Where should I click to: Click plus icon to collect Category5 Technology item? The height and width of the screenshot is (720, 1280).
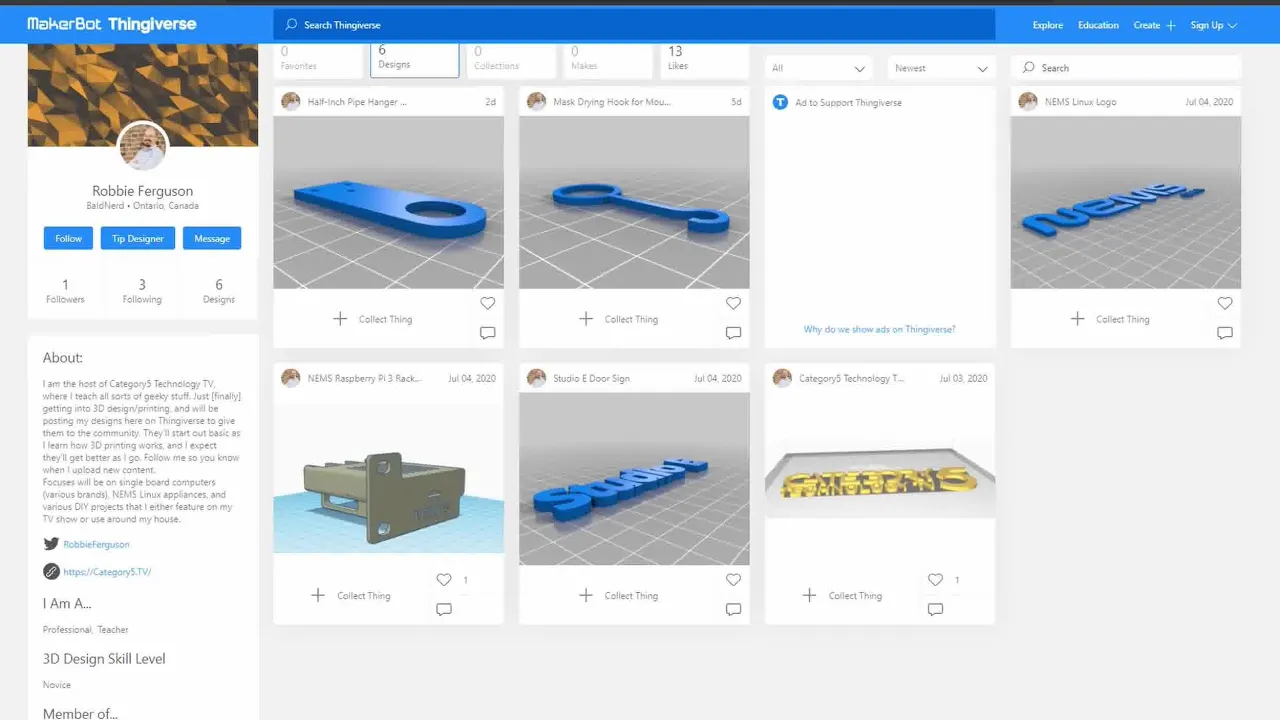tap(810, 595)
